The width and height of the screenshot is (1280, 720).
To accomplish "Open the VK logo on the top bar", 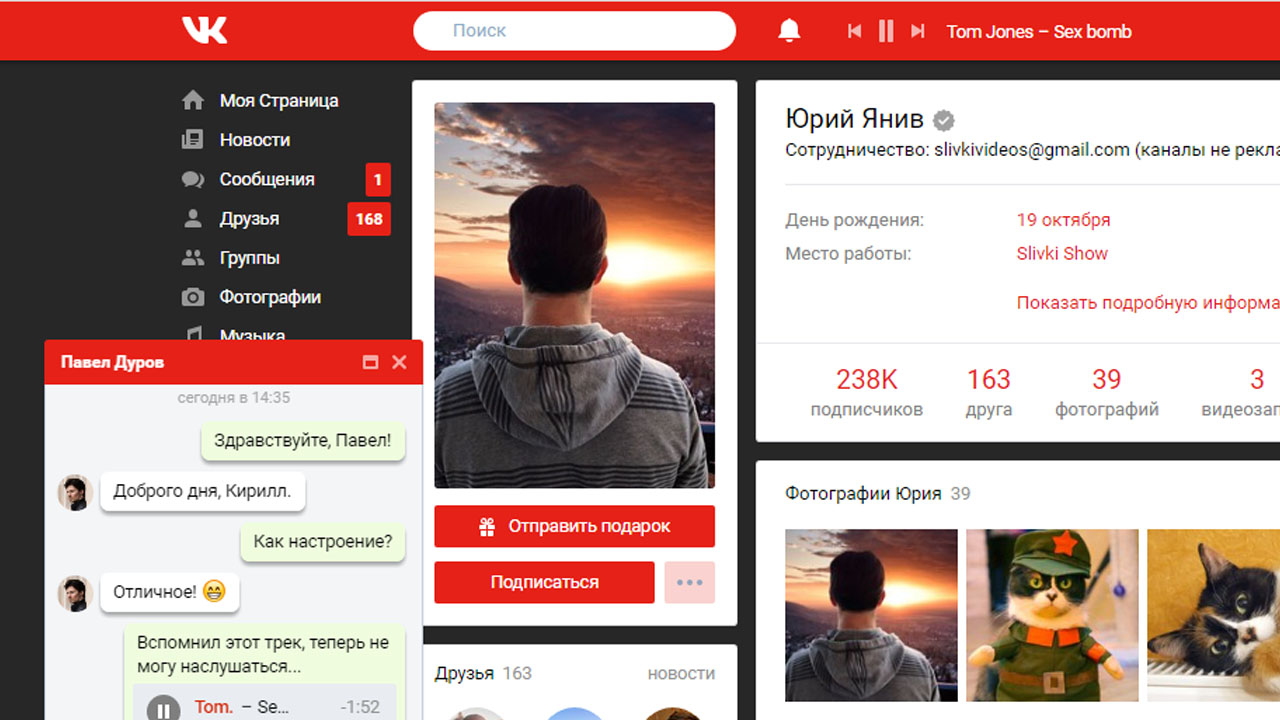I will tap(205, 30).
